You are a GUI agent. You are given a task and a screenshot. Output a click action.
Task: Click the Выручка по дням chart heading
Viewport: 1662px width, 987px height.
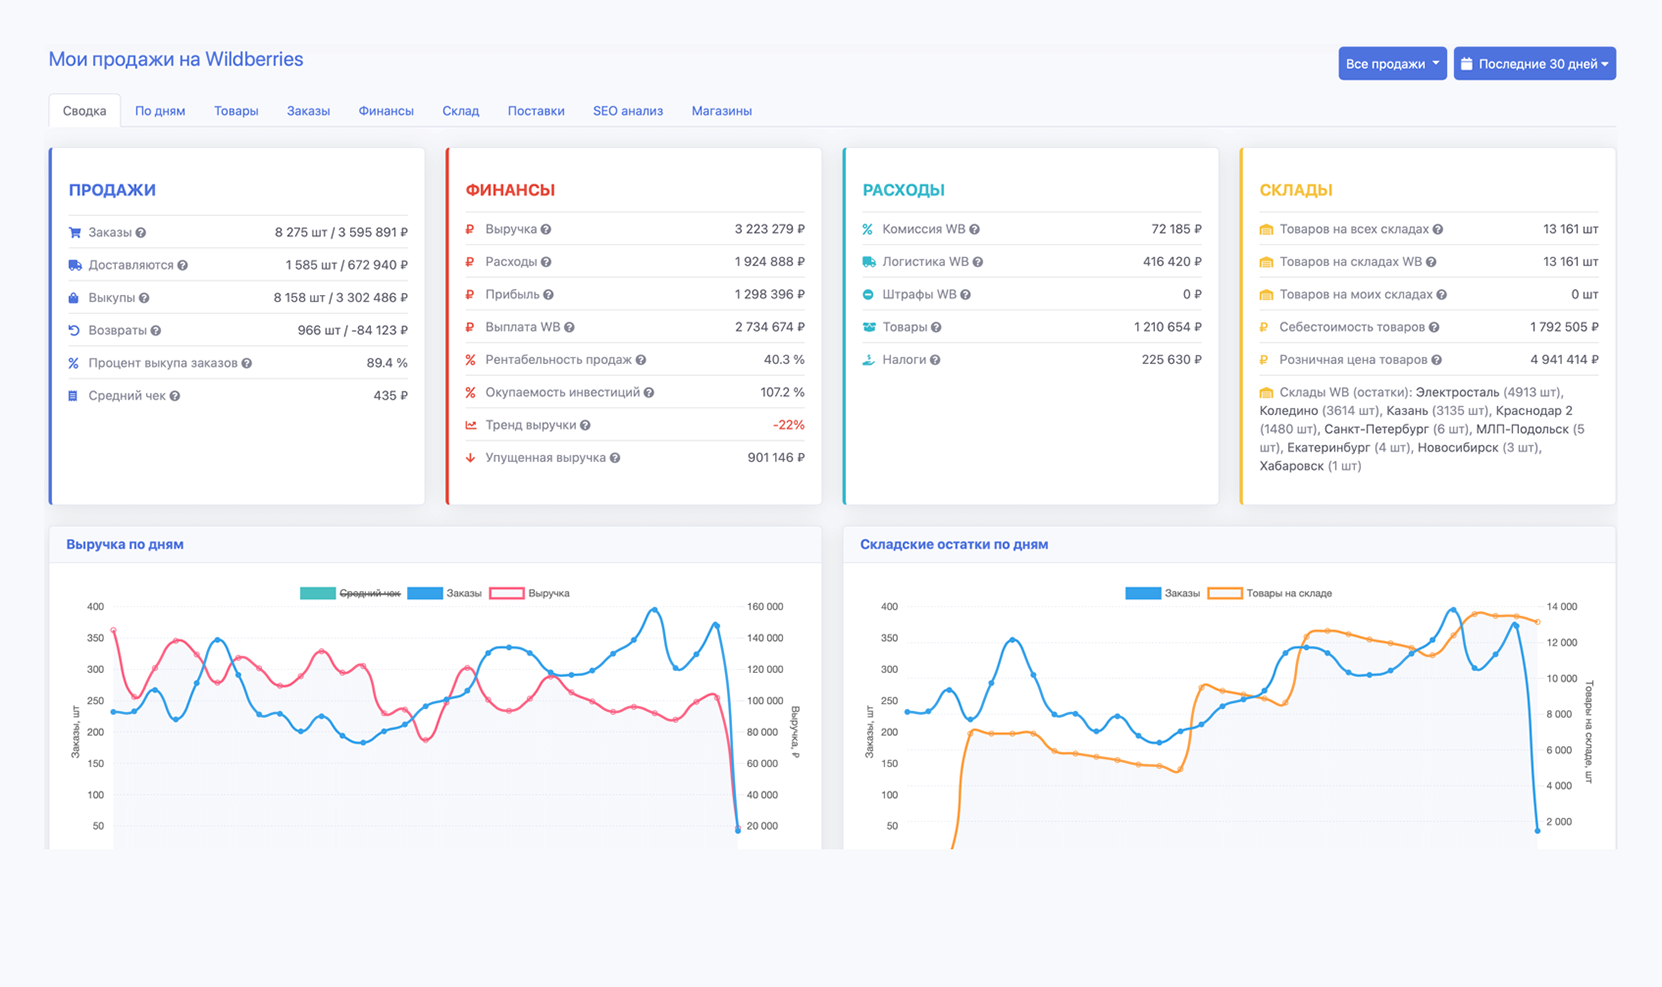pos(125,545)
